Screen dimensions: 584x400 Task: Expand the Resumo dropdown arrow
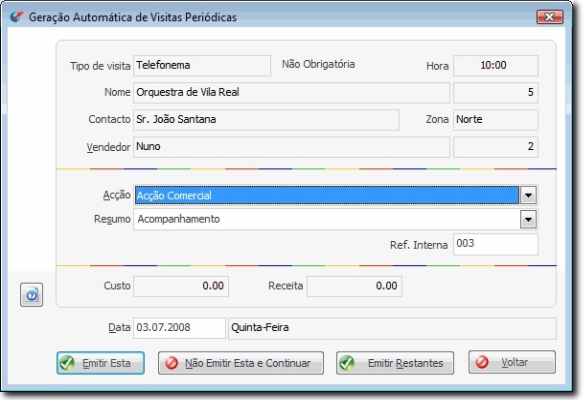(x=528, y=219)
